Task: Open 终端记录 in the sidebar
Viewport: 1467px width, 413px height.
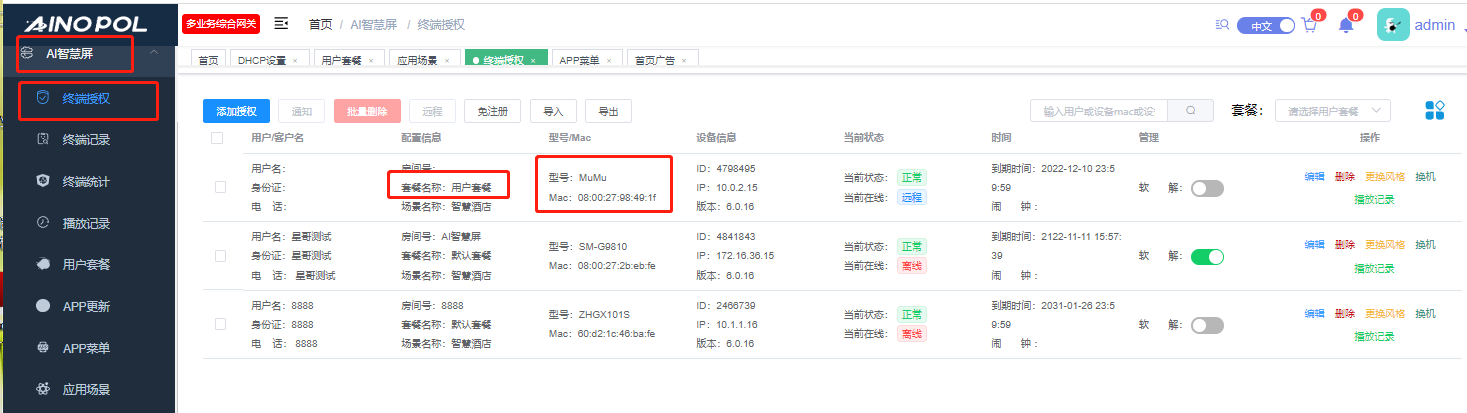Action: tap(86, 140)
